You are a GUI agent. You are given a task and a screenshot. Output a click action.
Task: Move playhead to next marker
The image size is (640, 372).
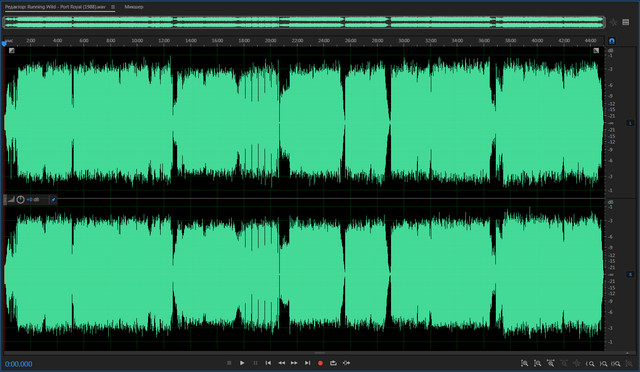click(307, 363)
